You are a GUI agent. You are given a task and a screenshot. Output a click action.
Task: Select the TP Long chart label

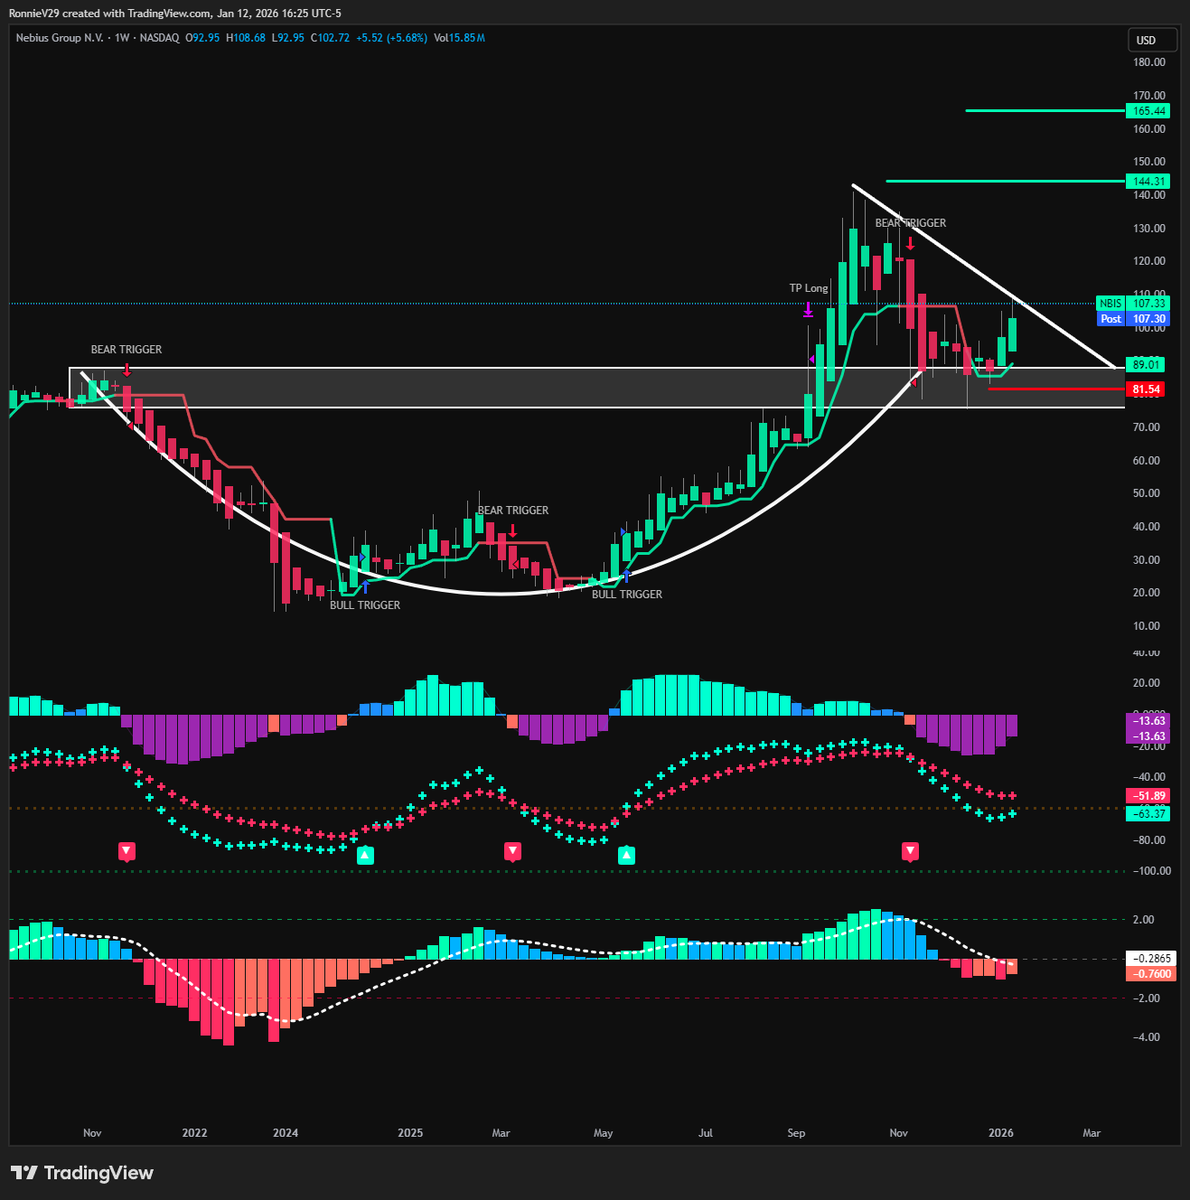(809, 288)
